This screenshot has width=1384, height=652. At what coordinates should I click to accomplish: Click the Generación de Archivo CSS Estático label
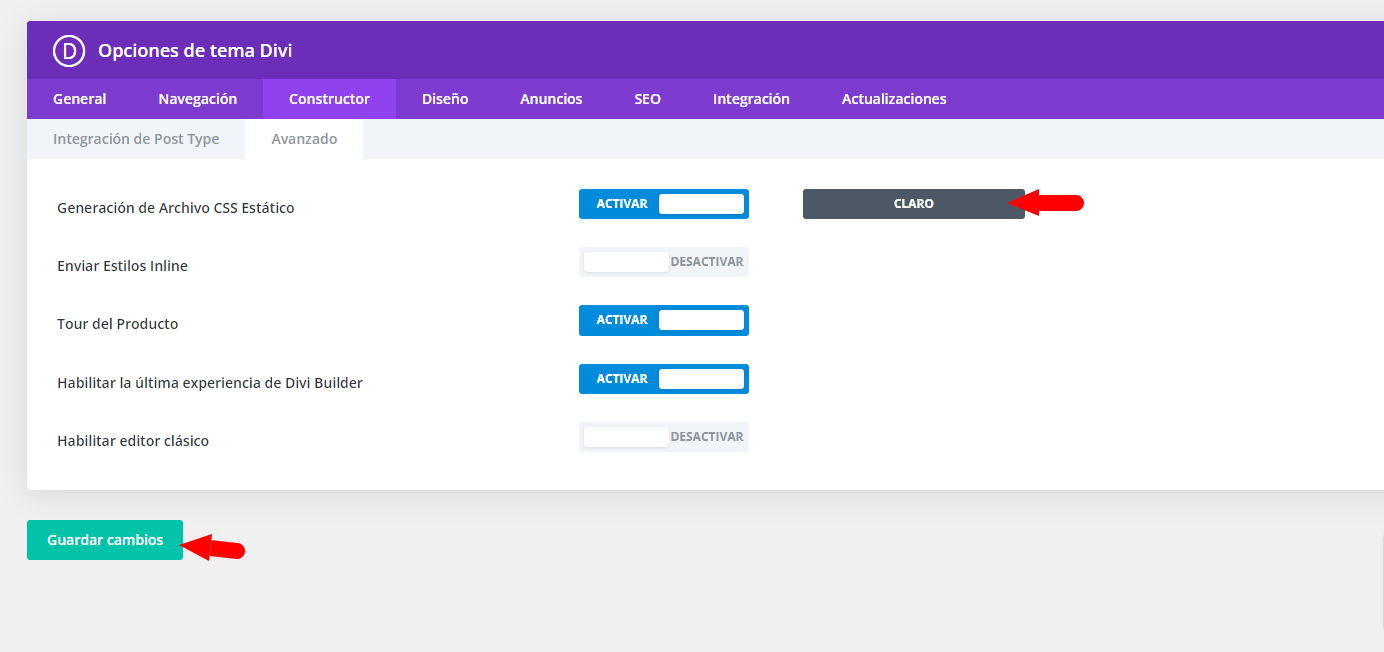point(176,208)
